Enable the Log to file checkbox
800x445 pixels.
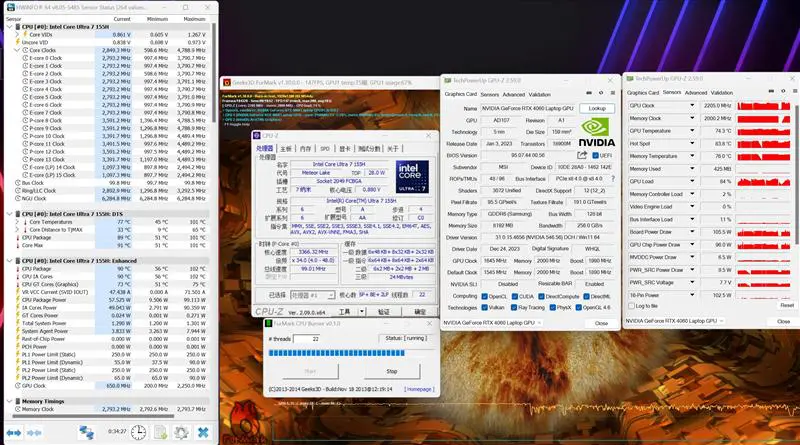coord(632,306)
